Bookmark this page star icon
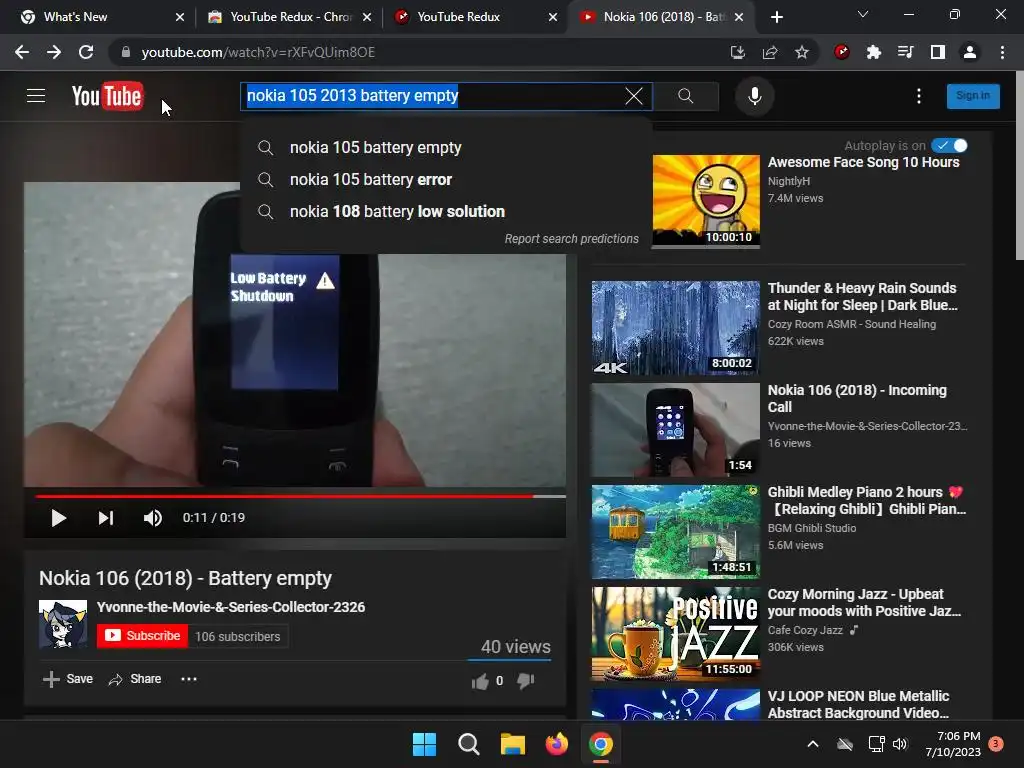Viewport: 1024px width, 768px height. (802, 52)
